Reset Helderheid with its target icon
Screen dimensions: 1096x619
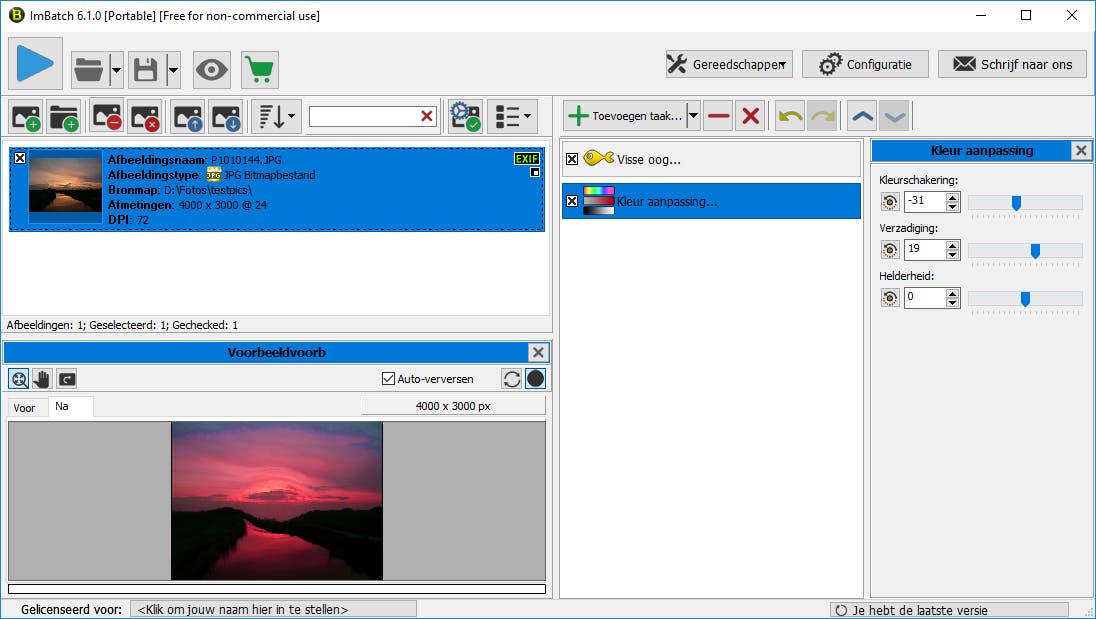pos(890,298)
